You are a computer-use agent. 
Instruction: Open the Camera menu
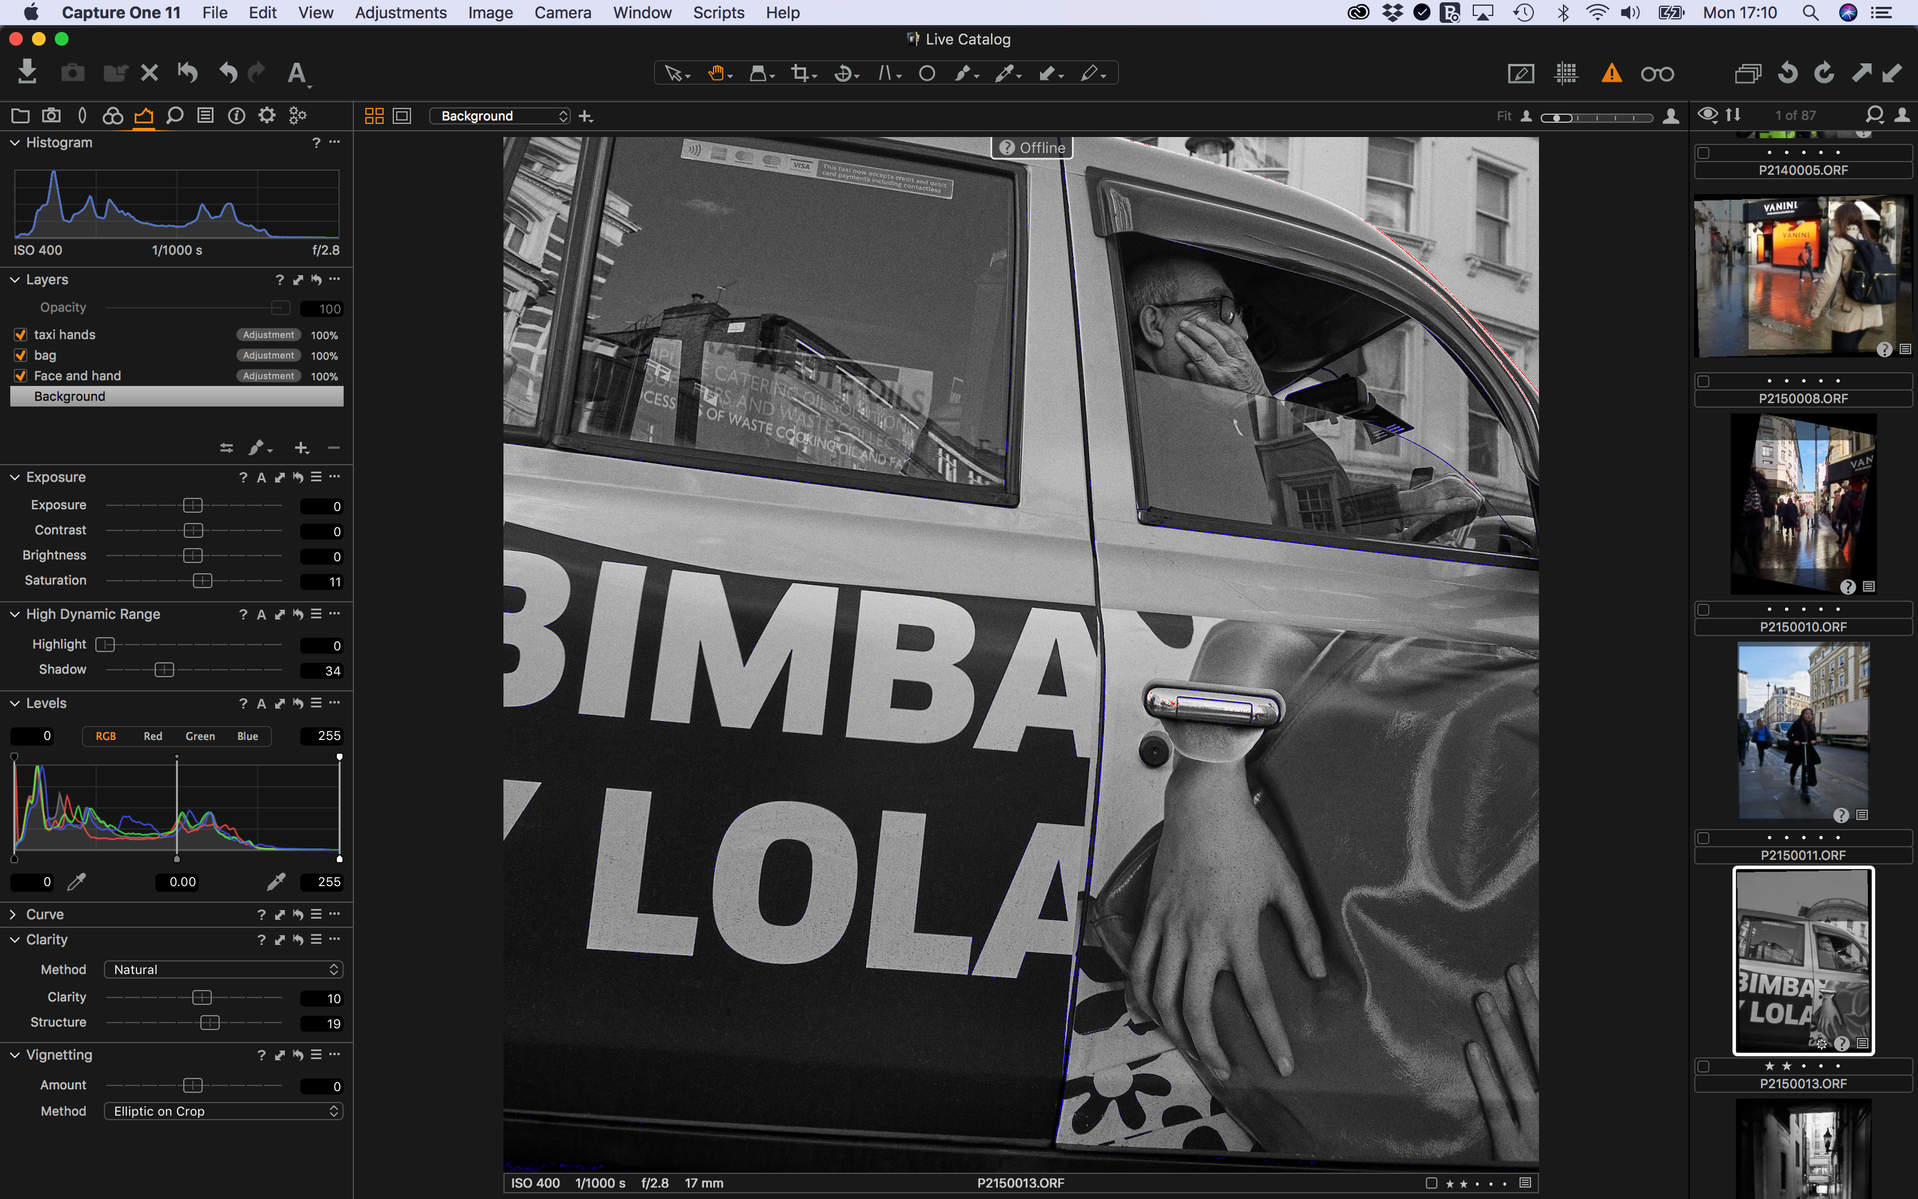coord(563,13)
